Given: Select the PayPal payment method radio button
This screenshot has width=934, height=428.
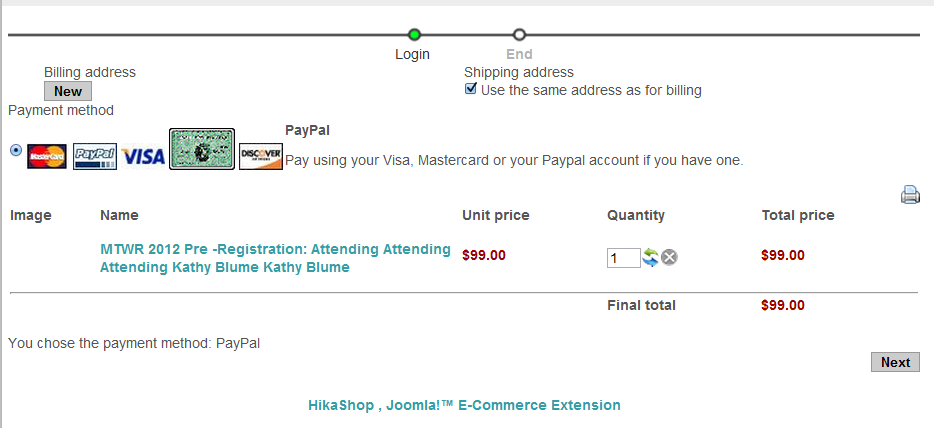Looking at the screenshot, I should point(15,150).
